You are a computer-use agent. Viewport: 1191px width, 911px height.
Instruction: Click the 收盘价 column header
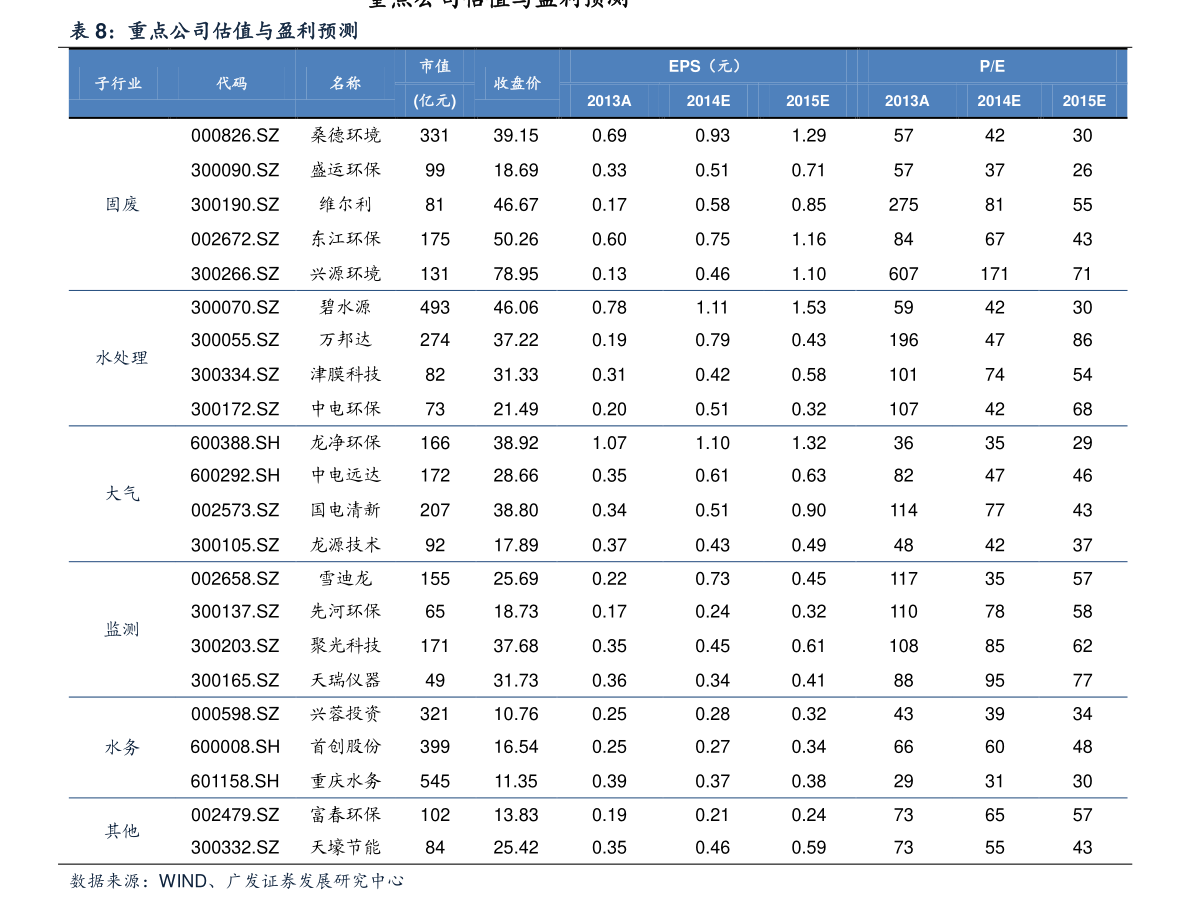[517, 84]
